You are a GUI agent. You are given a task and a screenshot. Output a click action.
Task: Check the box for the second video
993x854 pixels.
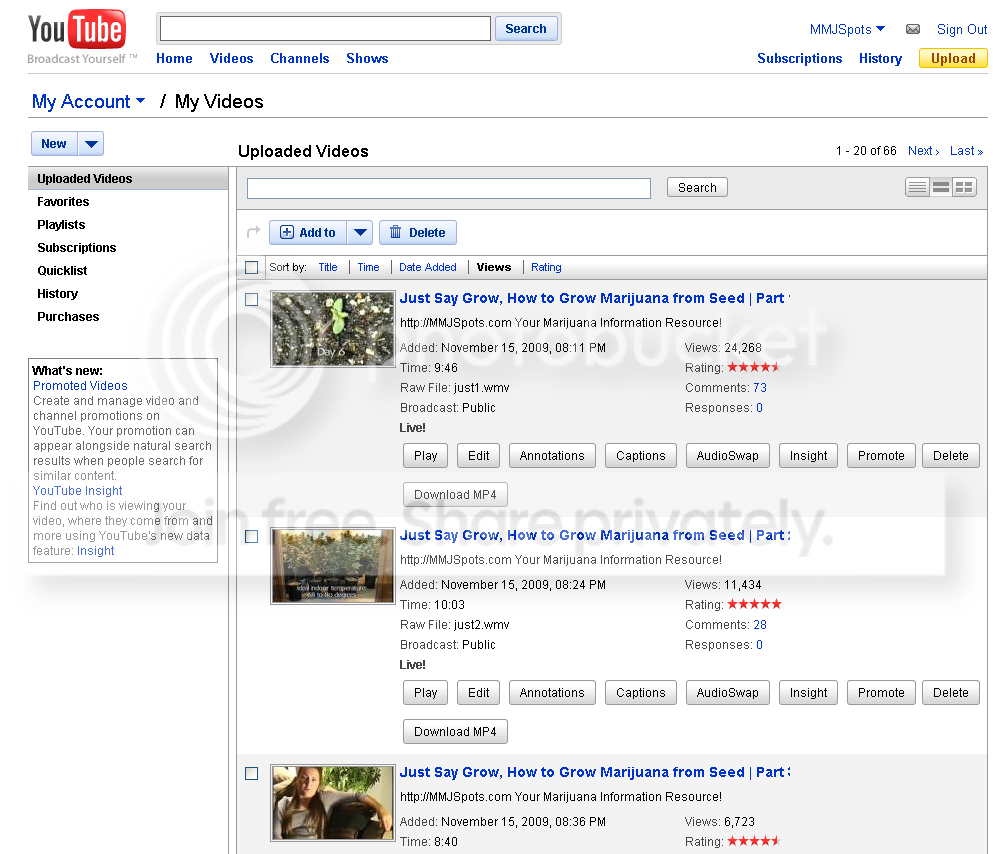251,536
